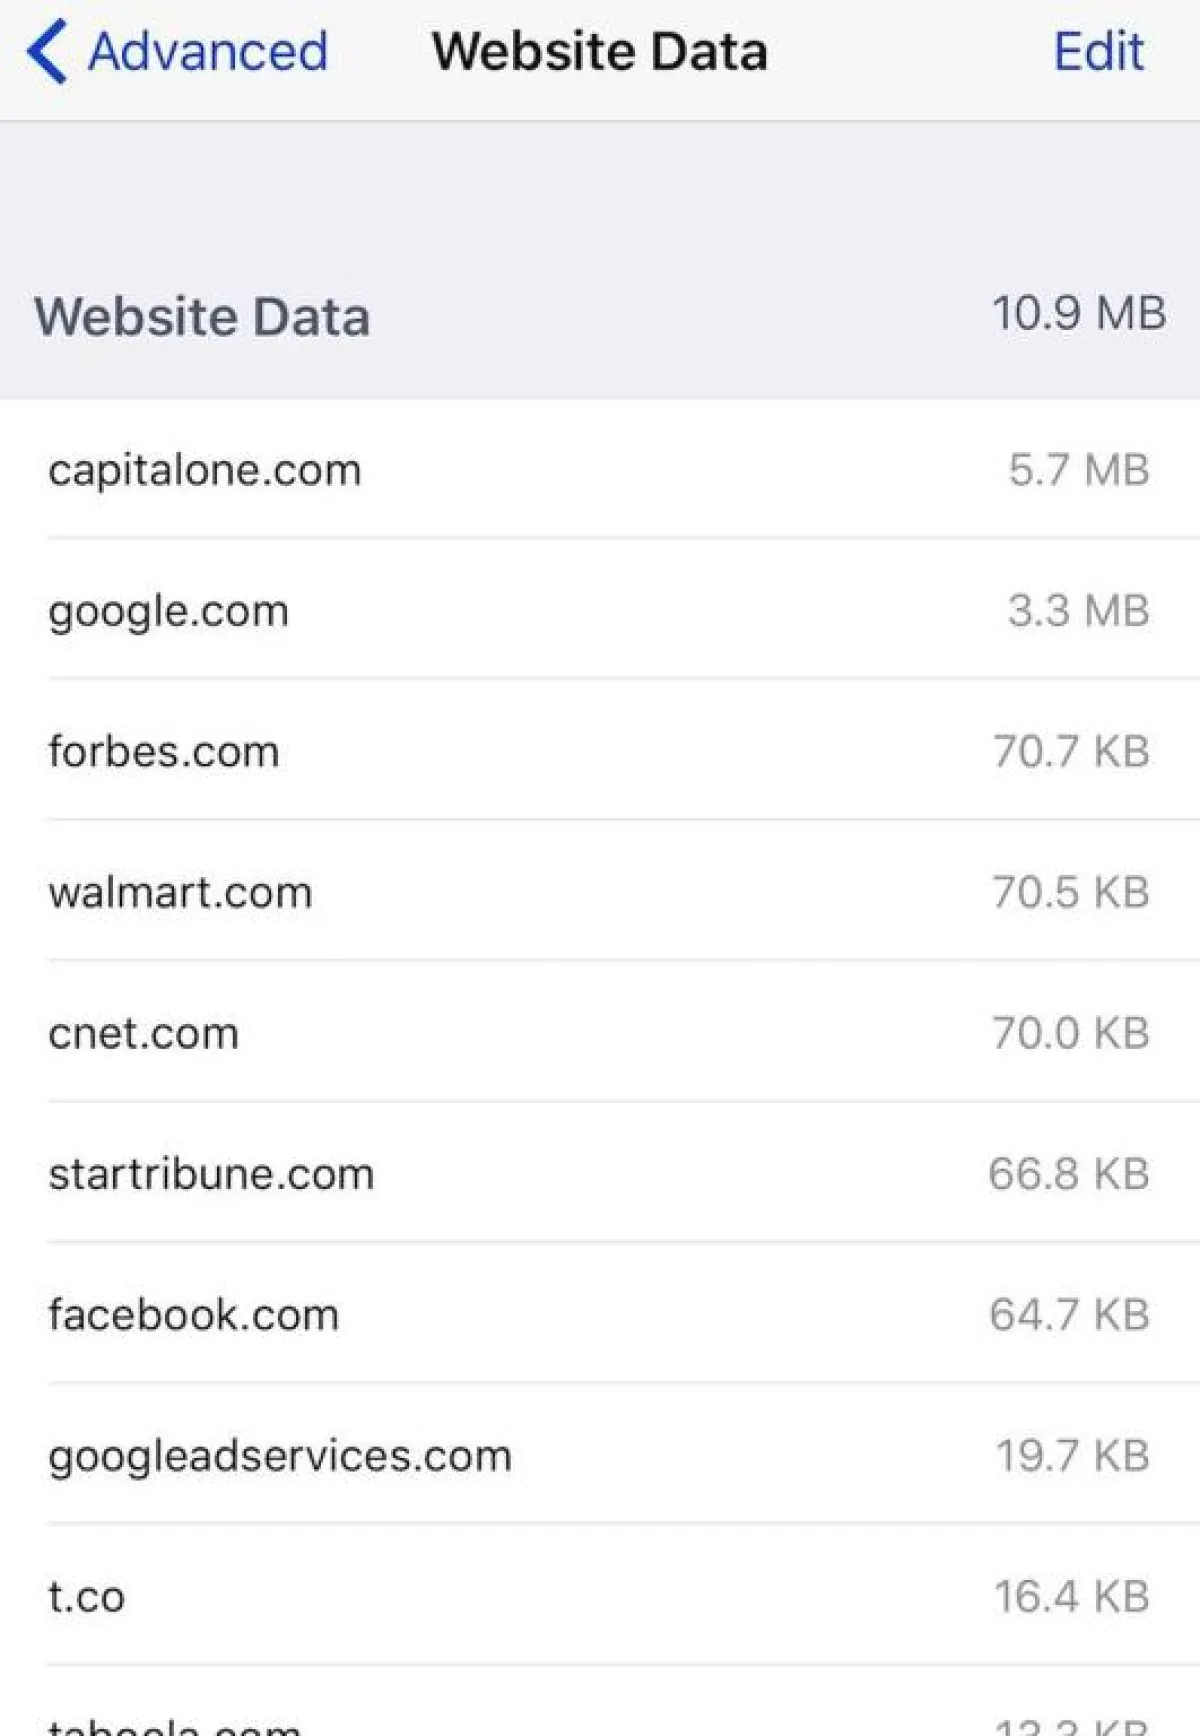The width and height of the screenshot is (1200, 1736).
Task: Tap the 64.7 KB size value
Action: [x=1069, y=1316]
